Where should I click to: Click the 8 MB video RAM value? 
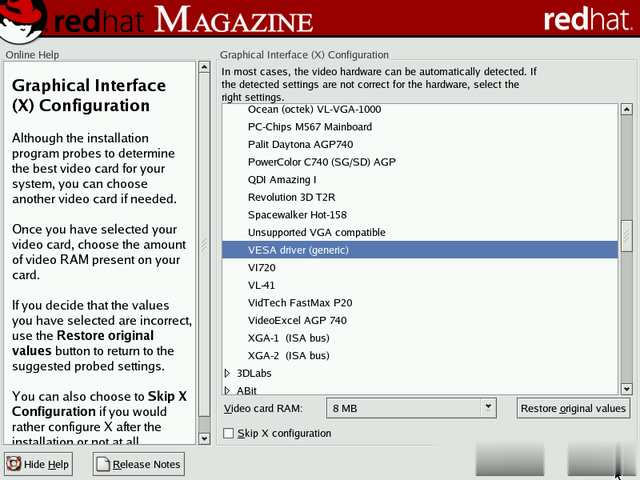(x=345, y=408)
